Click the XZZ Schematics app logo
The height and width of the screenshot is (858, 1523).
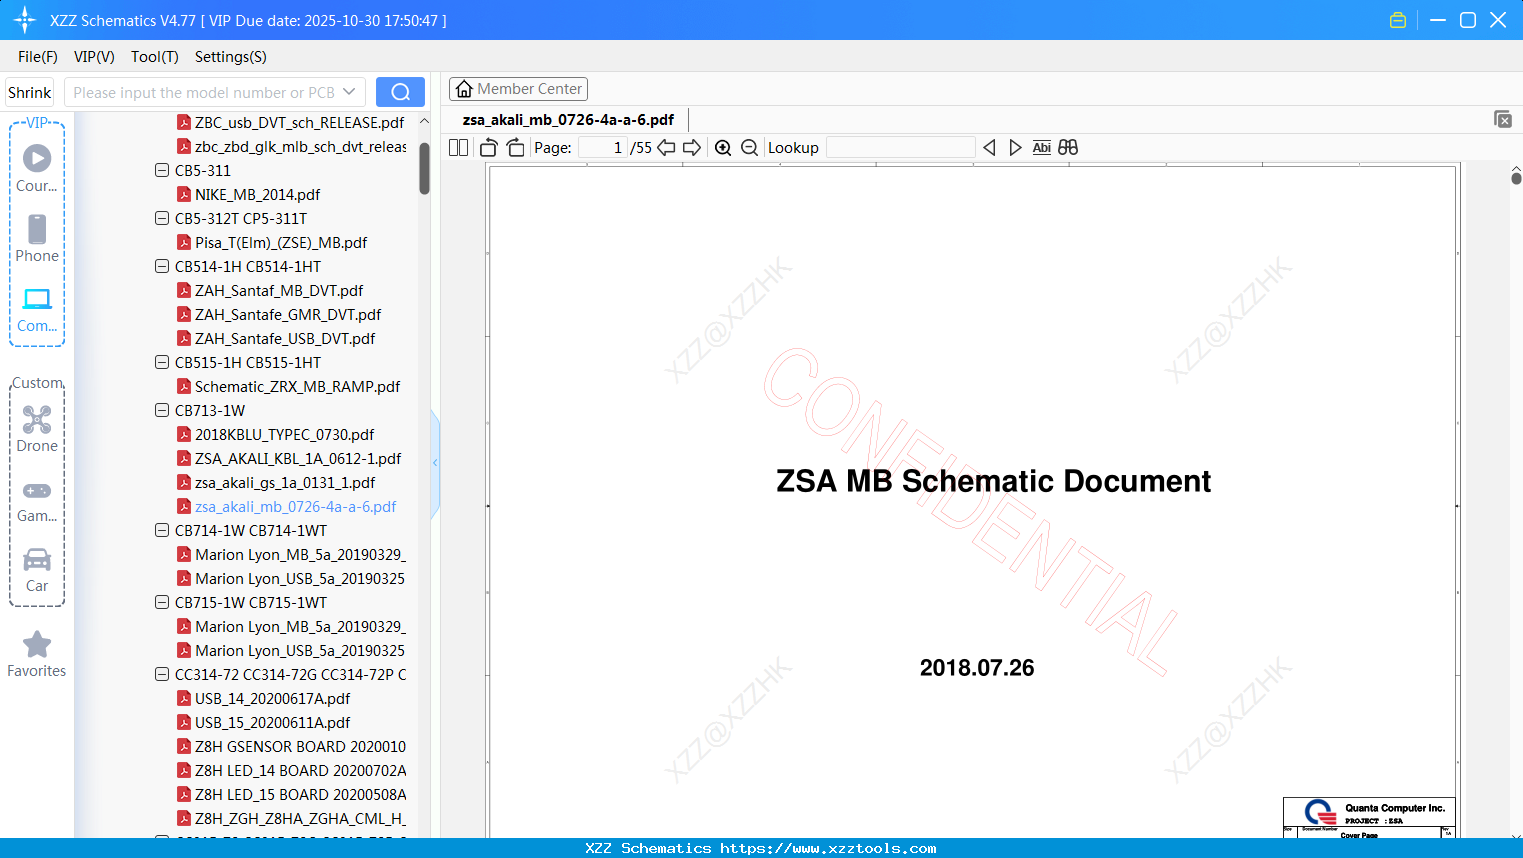[x=25, y=20]
